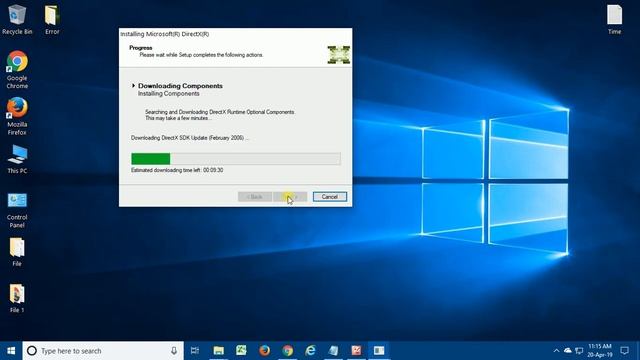Screen dimensions: 640x360
Task: Open the network tray icon
Action: 579,351
